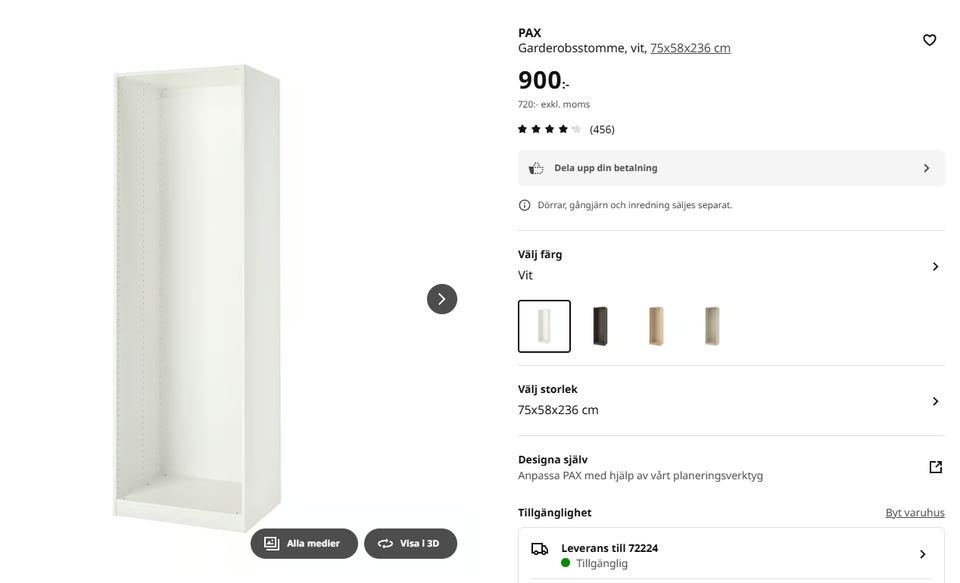Open Leverans till 72224 details
Viewport: 960px width, 583px height.
[x=922, y=554]
